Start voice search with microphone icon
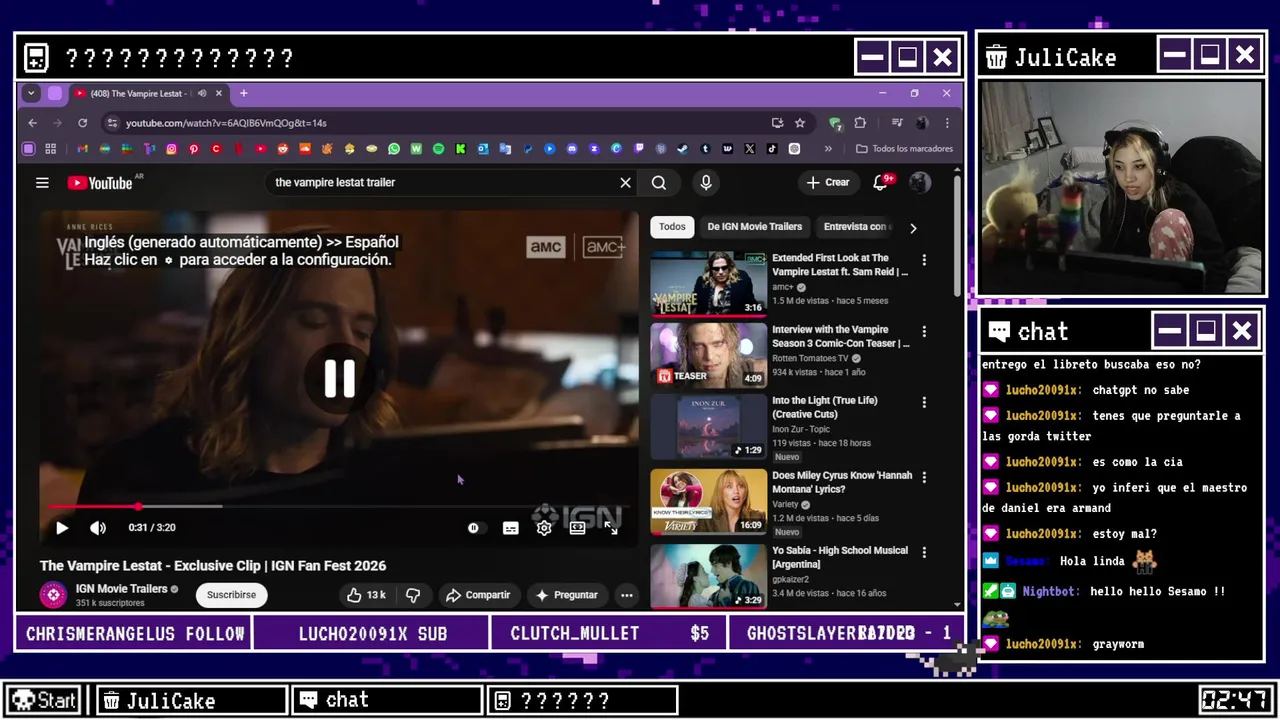1280x720 pixels. pyautogui.click(x=706, y=183)
